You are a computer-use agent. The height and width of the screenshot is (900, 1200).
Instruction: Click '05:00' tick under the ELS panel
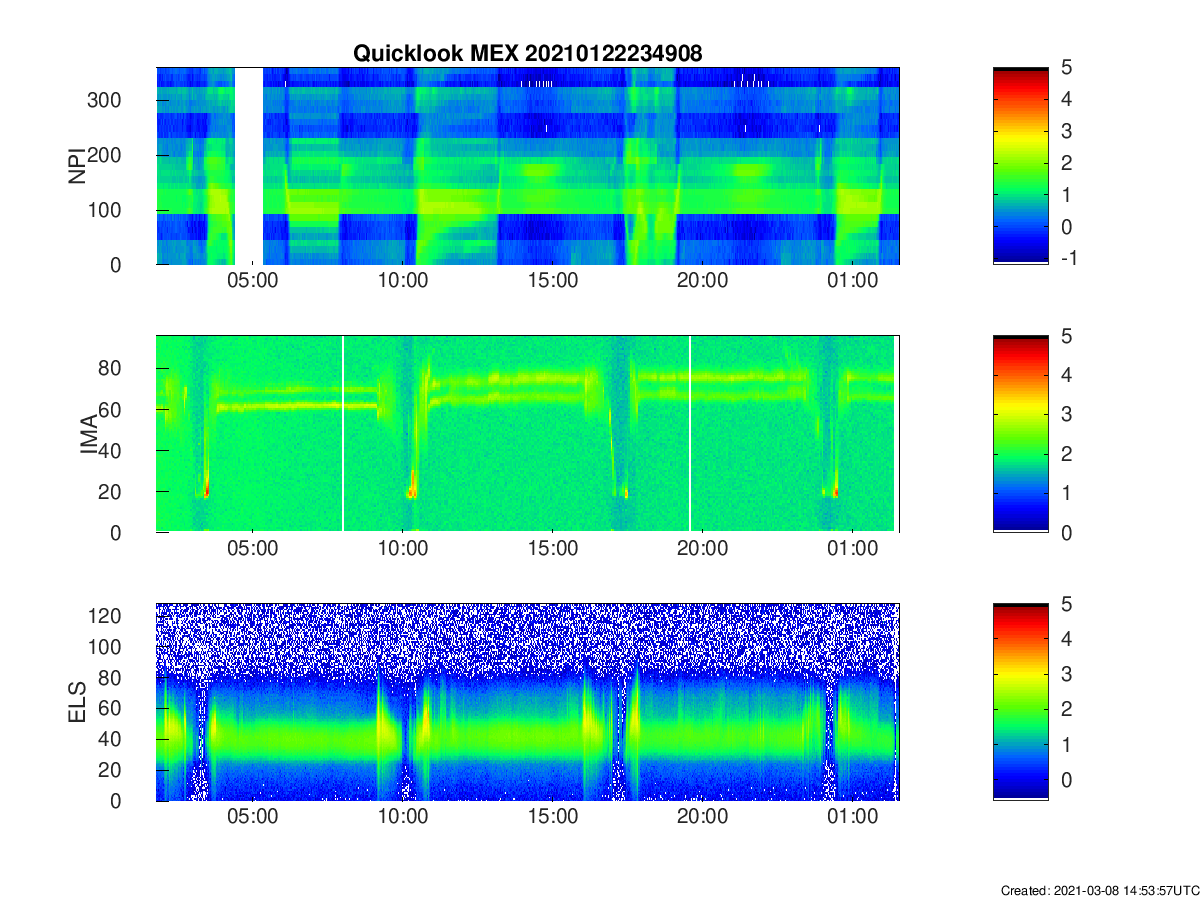click(x=253, y=818)
